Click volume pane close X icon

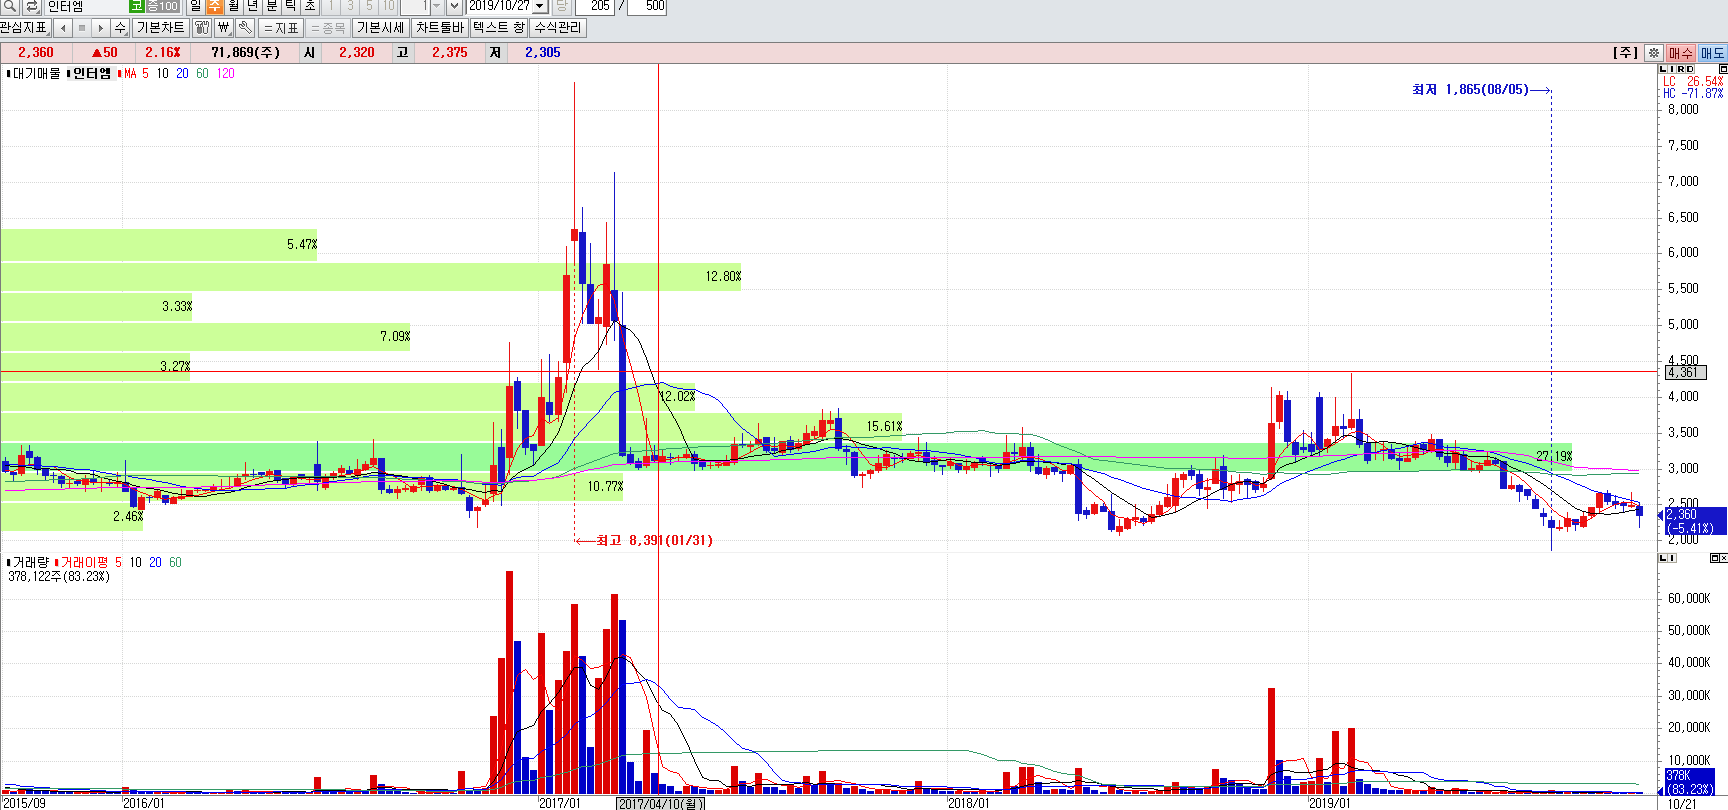click(1722, 558)
